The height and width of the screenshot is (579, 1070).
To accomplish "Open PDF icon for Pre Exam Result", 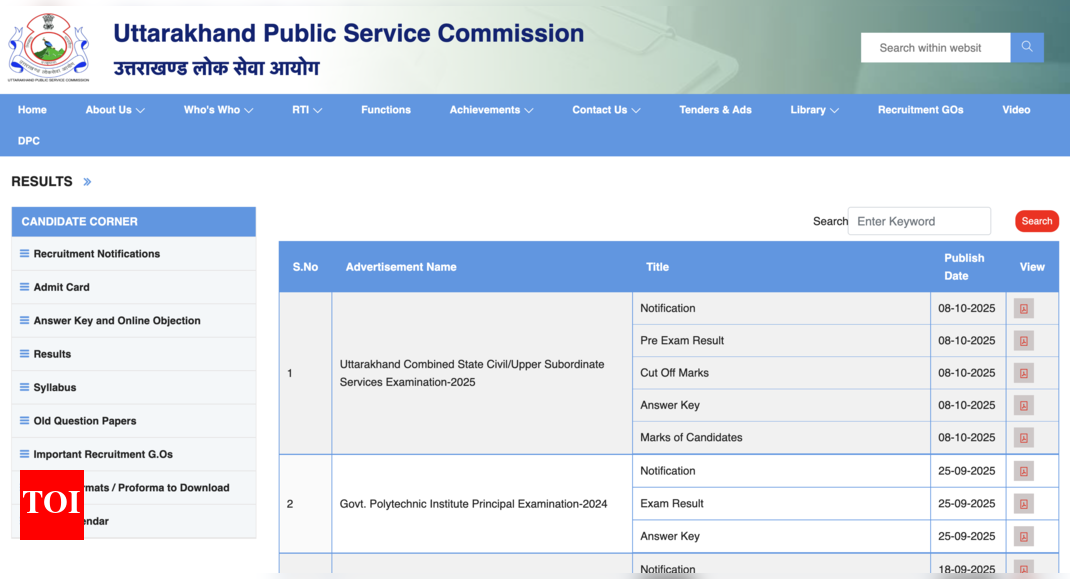I will pos(1023,341).
